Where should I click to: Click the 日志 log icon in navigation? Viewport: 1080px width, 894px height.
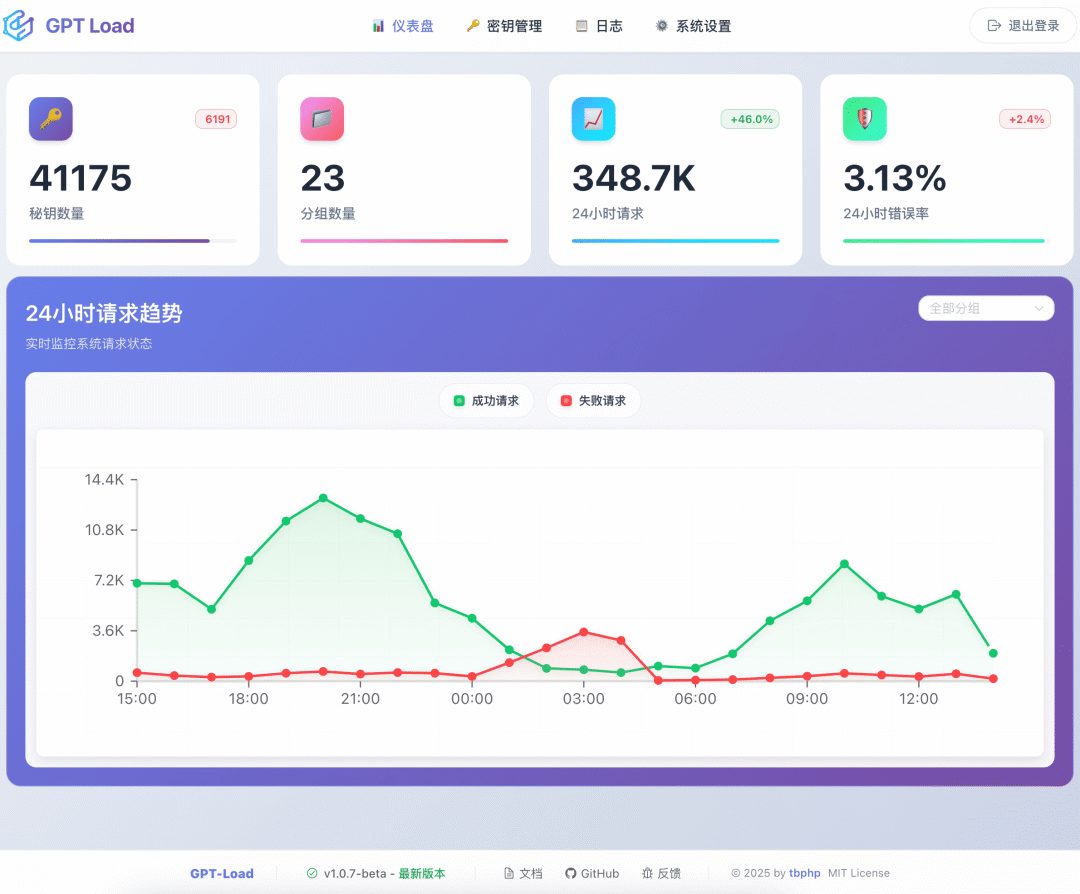[x=581, y=26]
